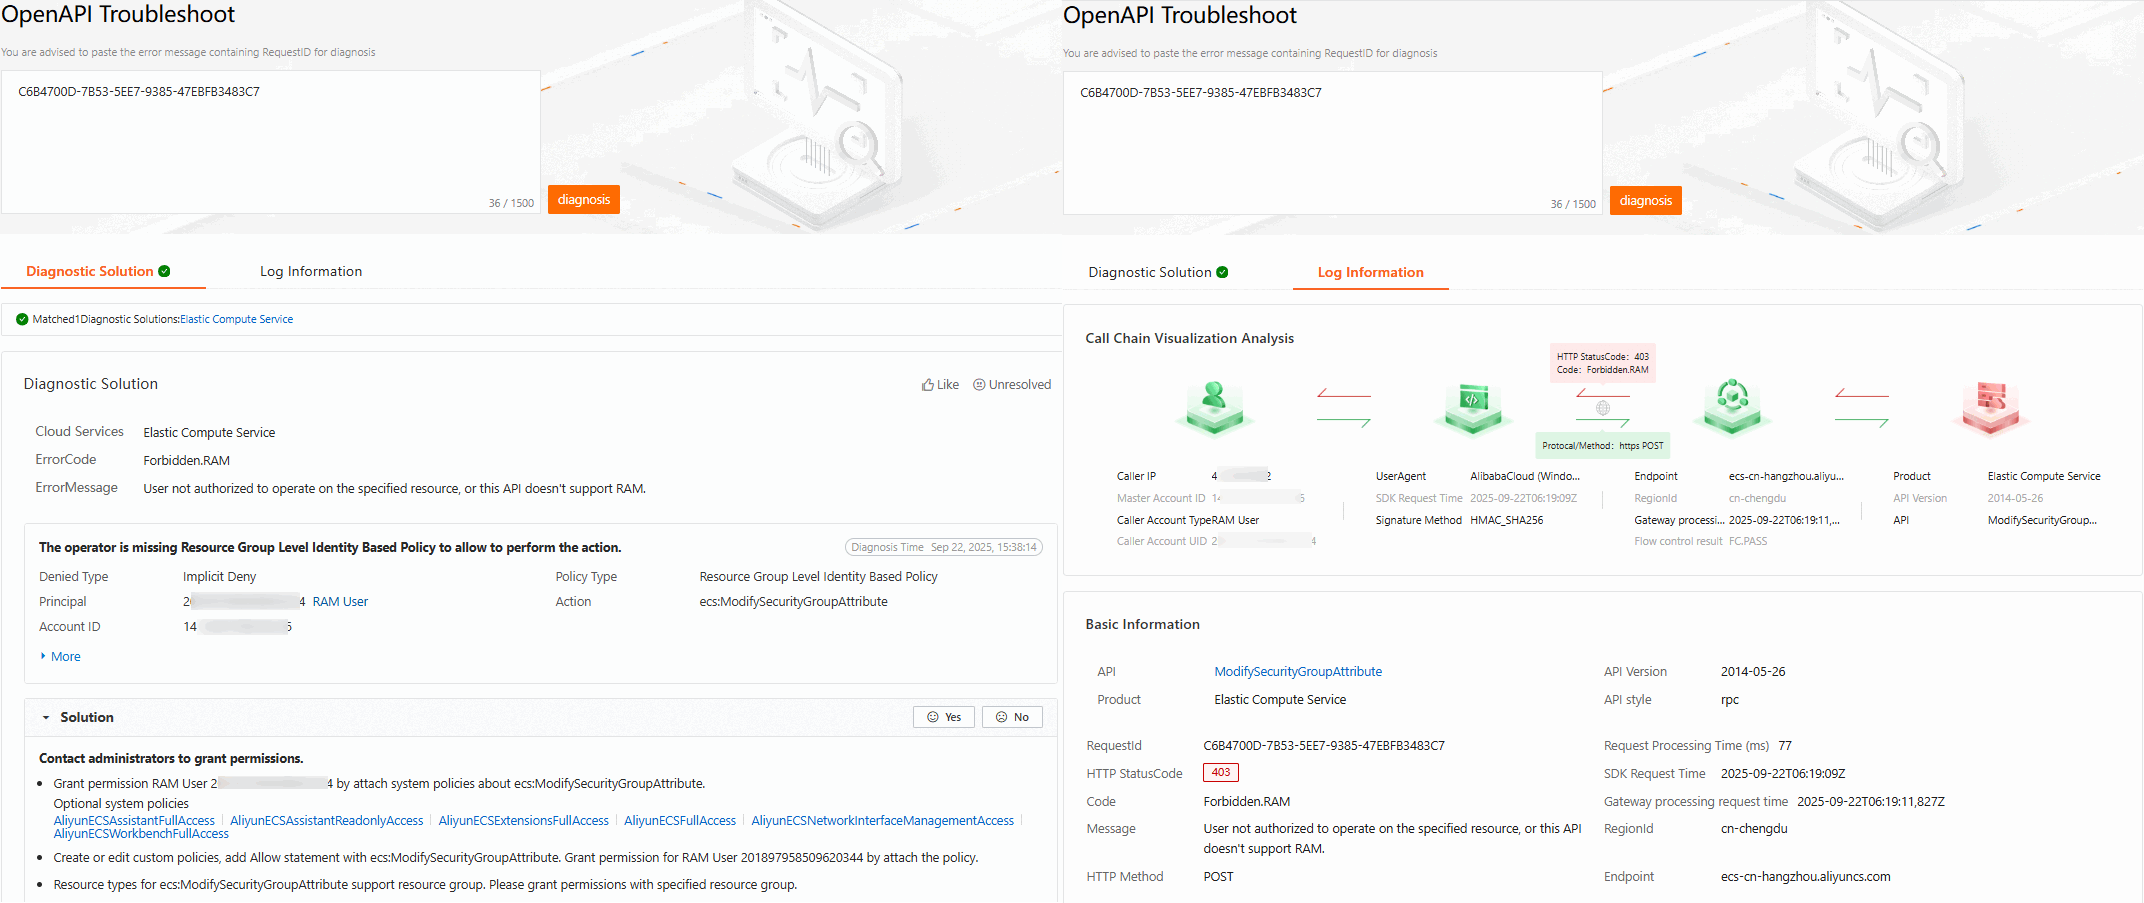The image size is (2144, 903).
Task: Open the RAM User link
Action: tap(340, 602)
